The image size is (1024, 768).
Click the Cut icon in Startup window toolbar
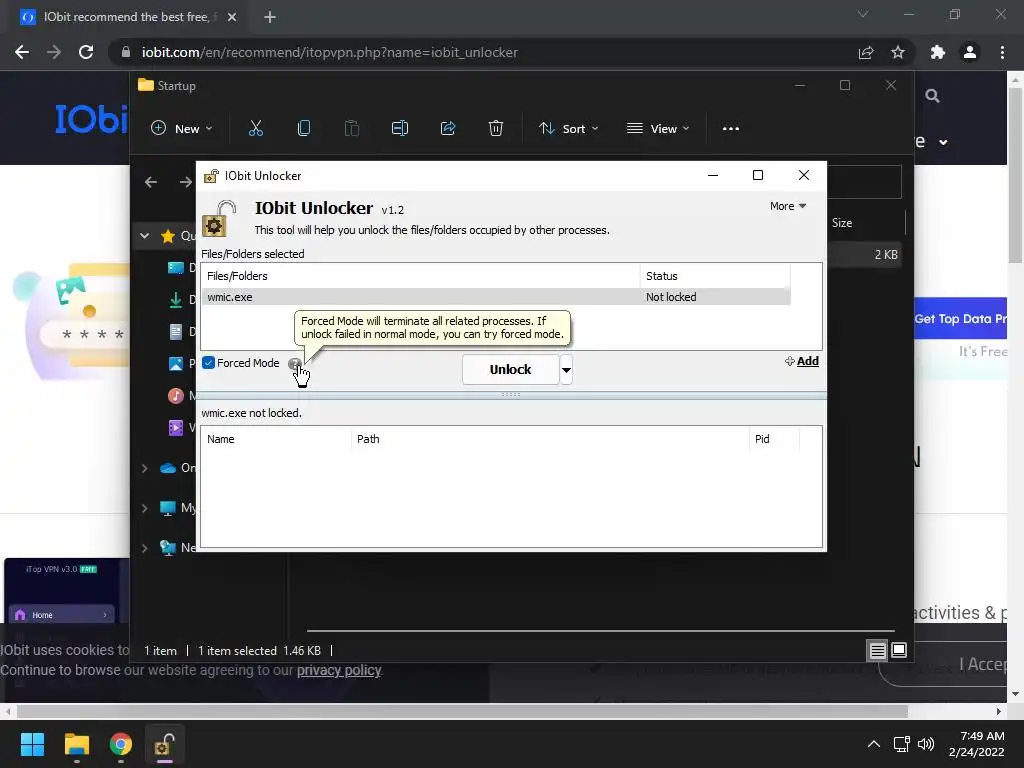click(256, 129)
